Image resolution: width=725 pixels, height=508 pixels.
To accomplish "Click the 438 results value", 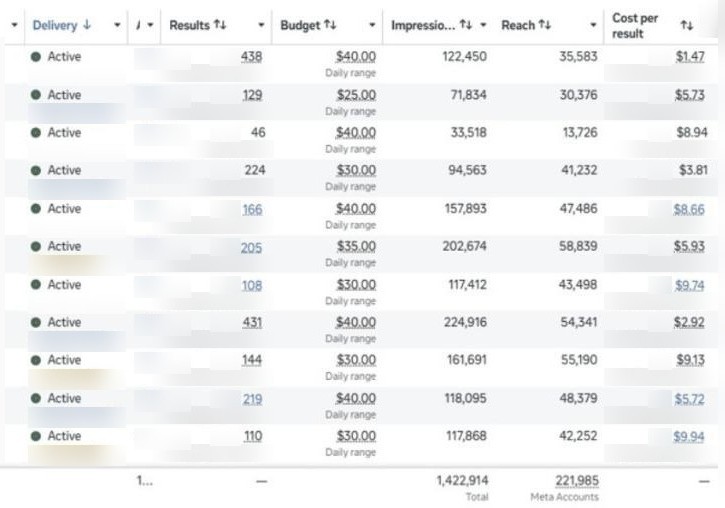I will coord(252,57).
